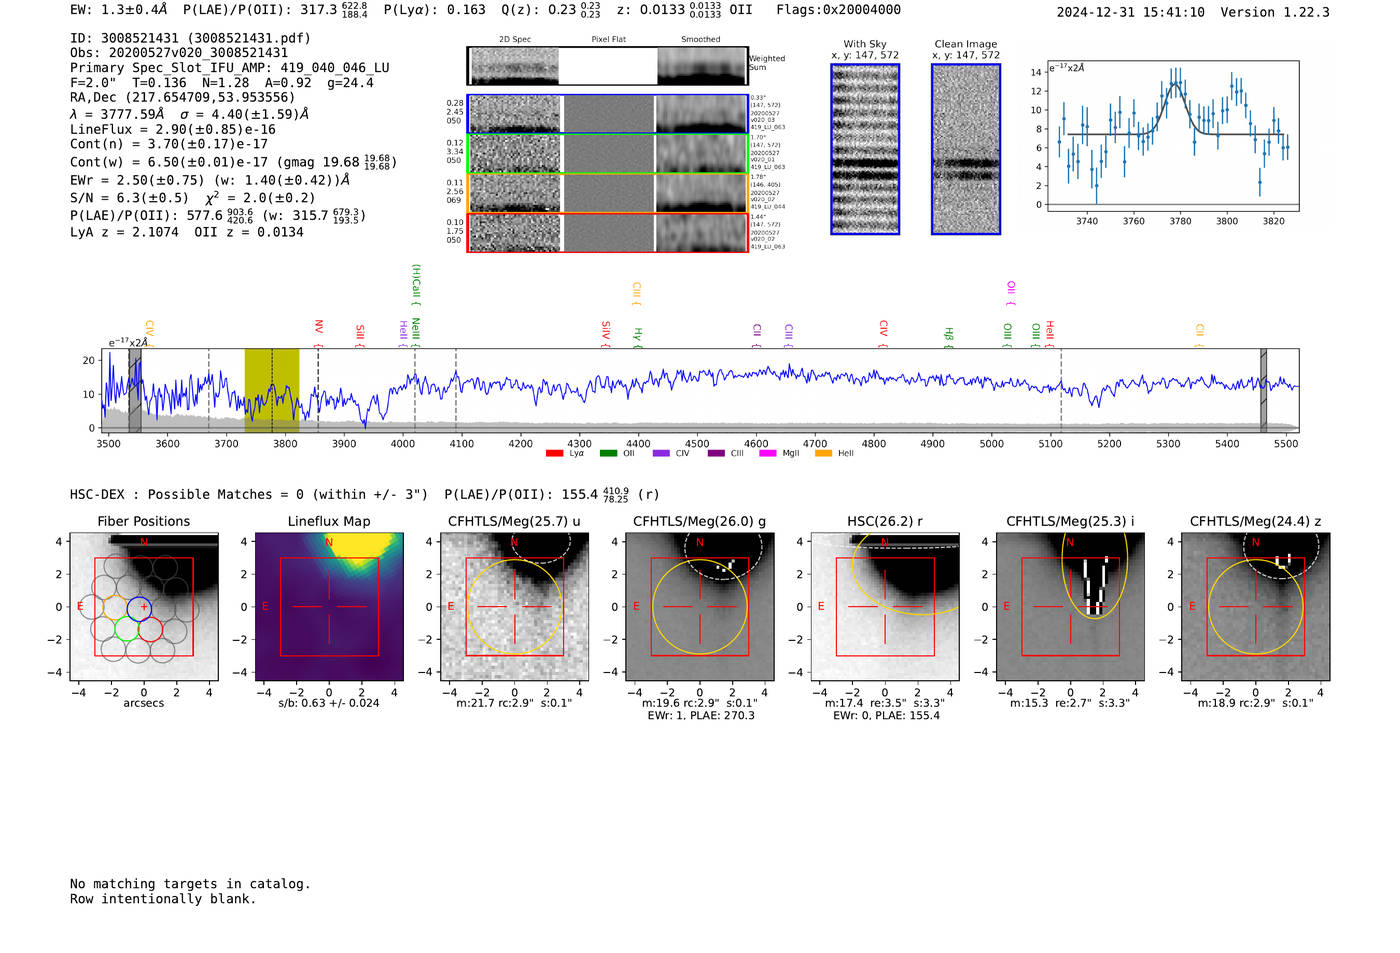The height and width of the screenshot is (953, 1400).
Task: Click the "Weighted Sum" label
Action: tap(767, 63)
